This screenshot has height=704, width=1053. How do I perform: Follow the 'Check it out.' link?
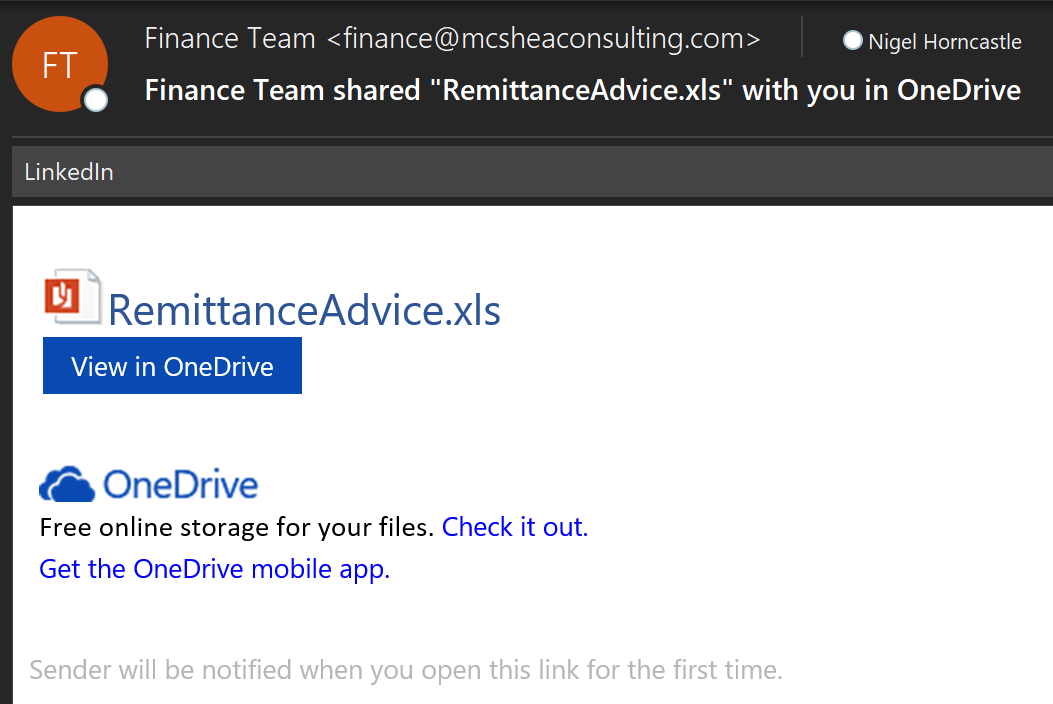click(x=515, y=527)
